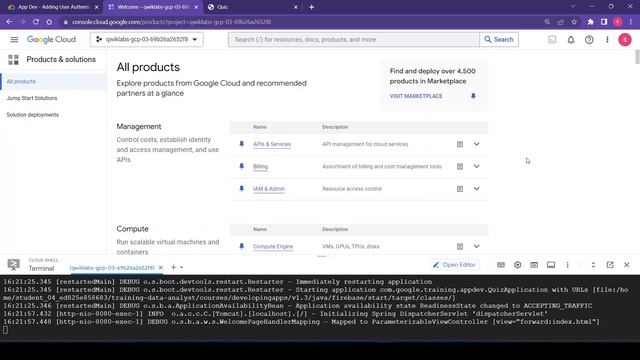Open the user account avatar
This screenshot has width=640, height=360.
point(624,40)
